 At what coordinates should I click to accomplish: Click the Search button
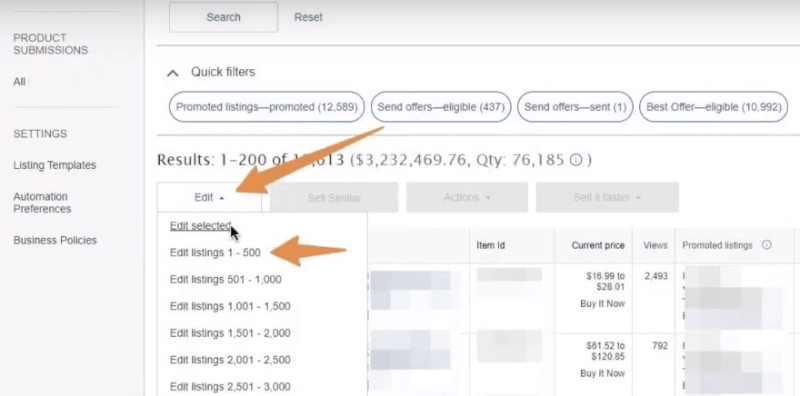pos(223,17)
